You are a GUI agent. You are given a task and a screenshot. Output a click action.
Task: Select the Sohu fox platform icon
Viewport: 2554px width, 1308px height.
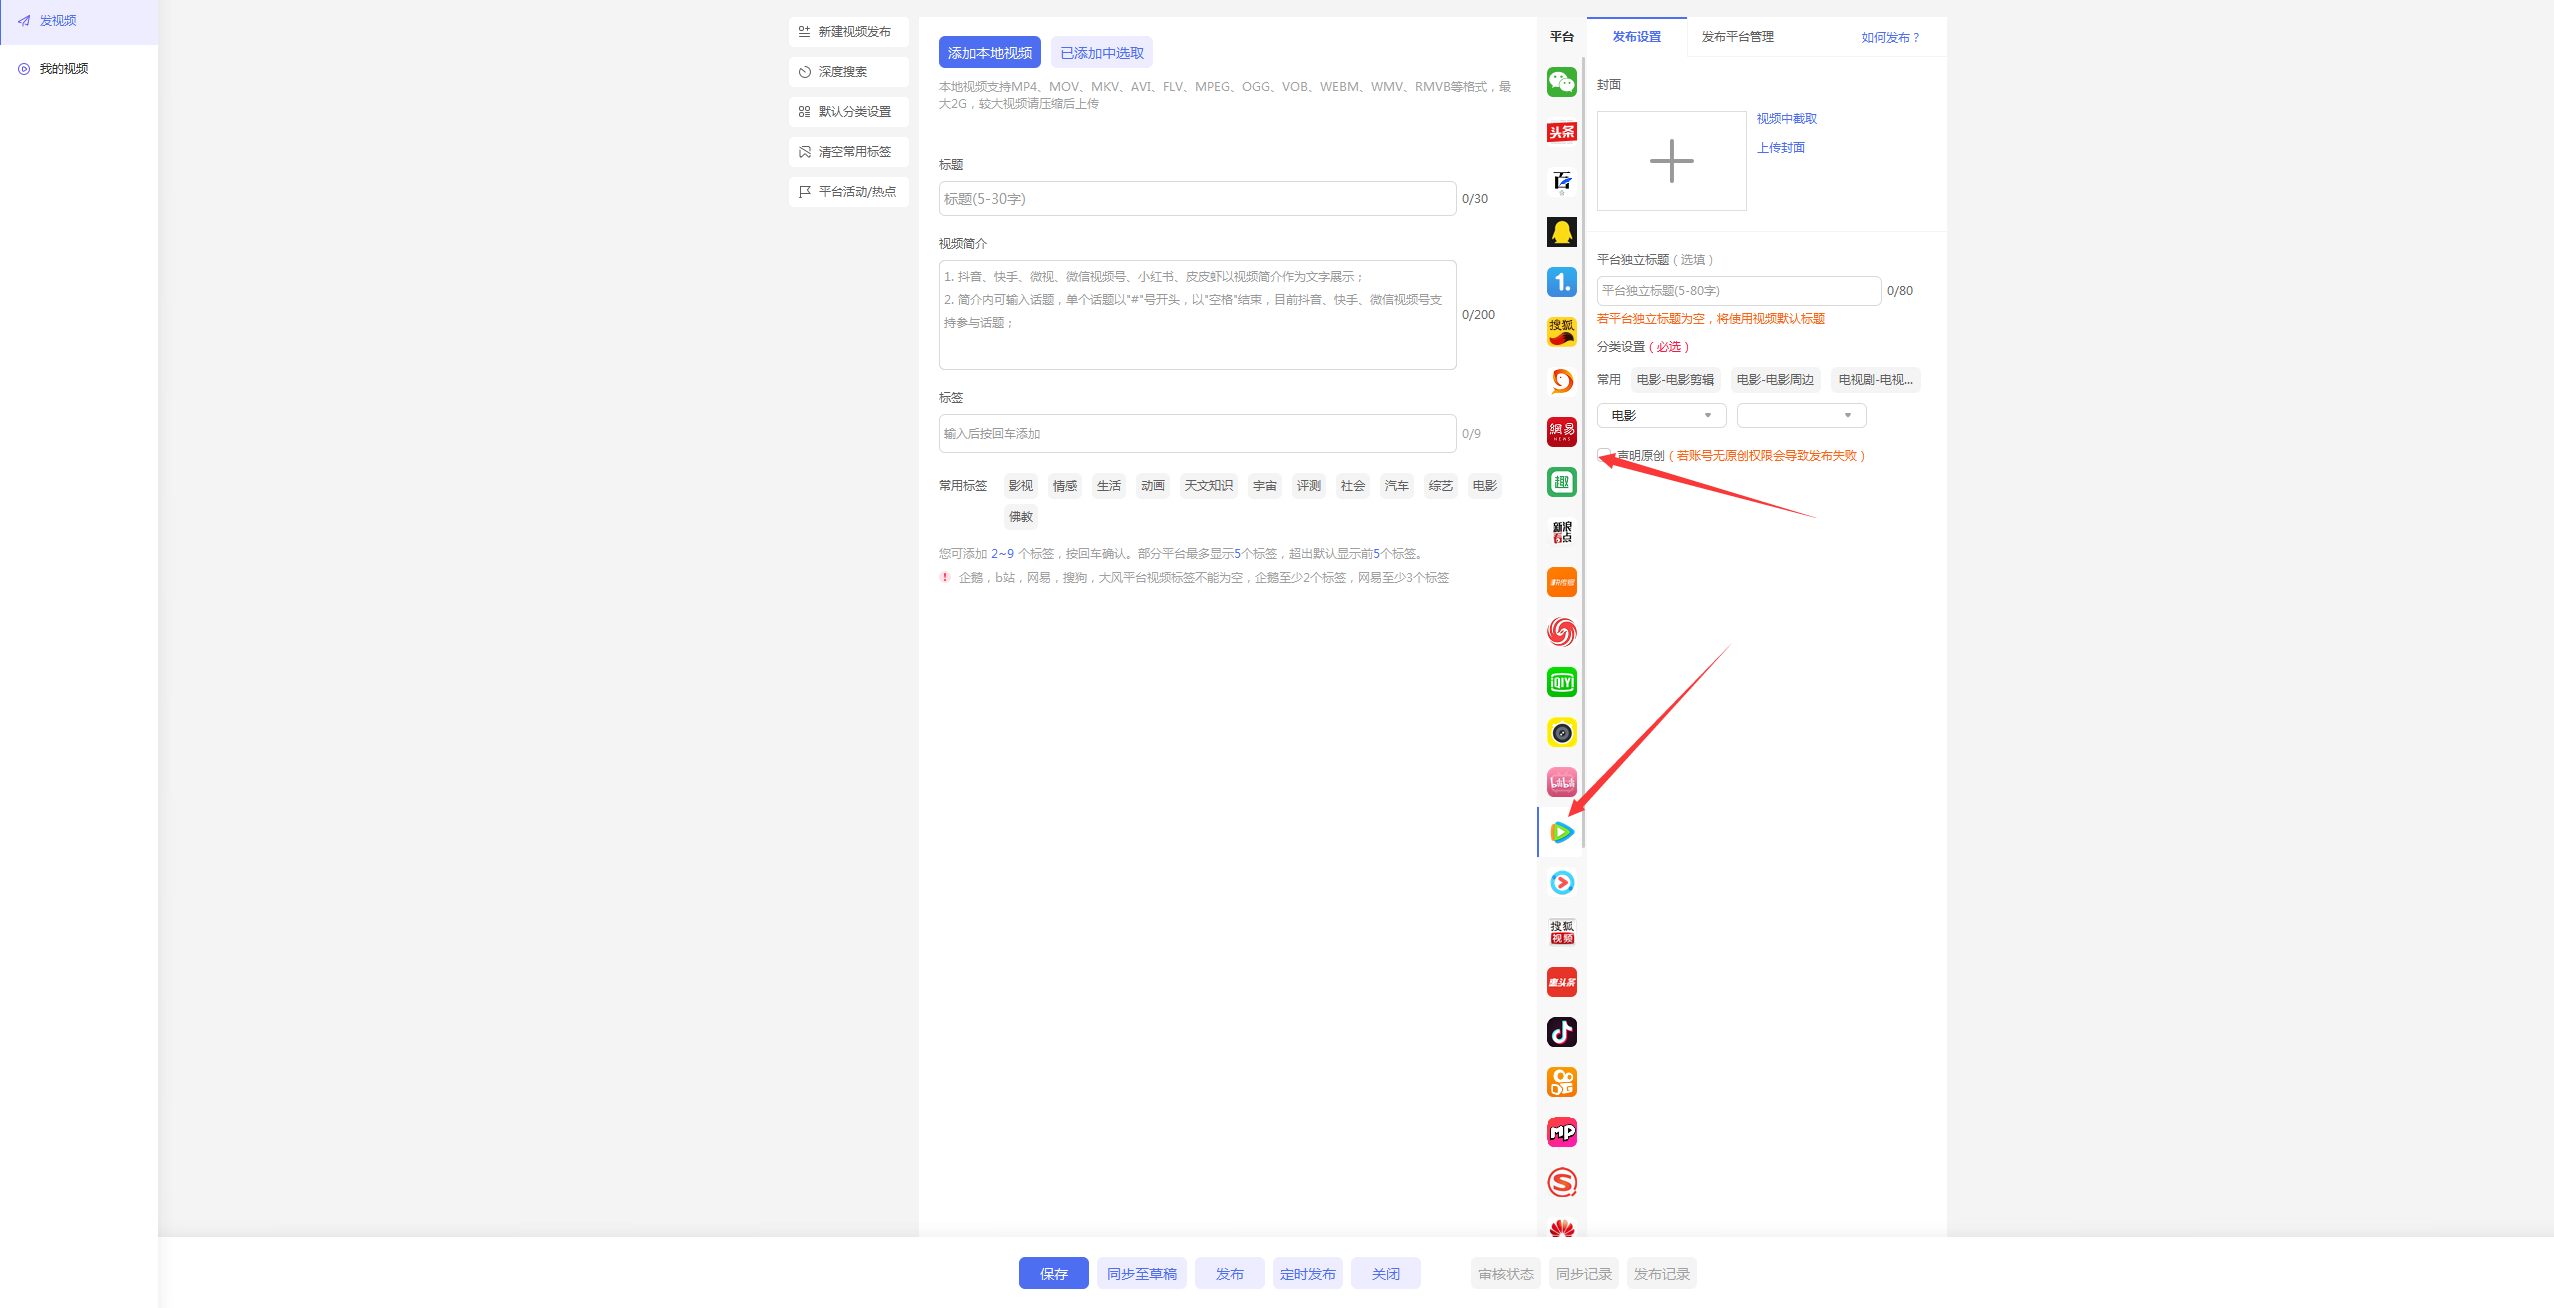(1561, 332)
